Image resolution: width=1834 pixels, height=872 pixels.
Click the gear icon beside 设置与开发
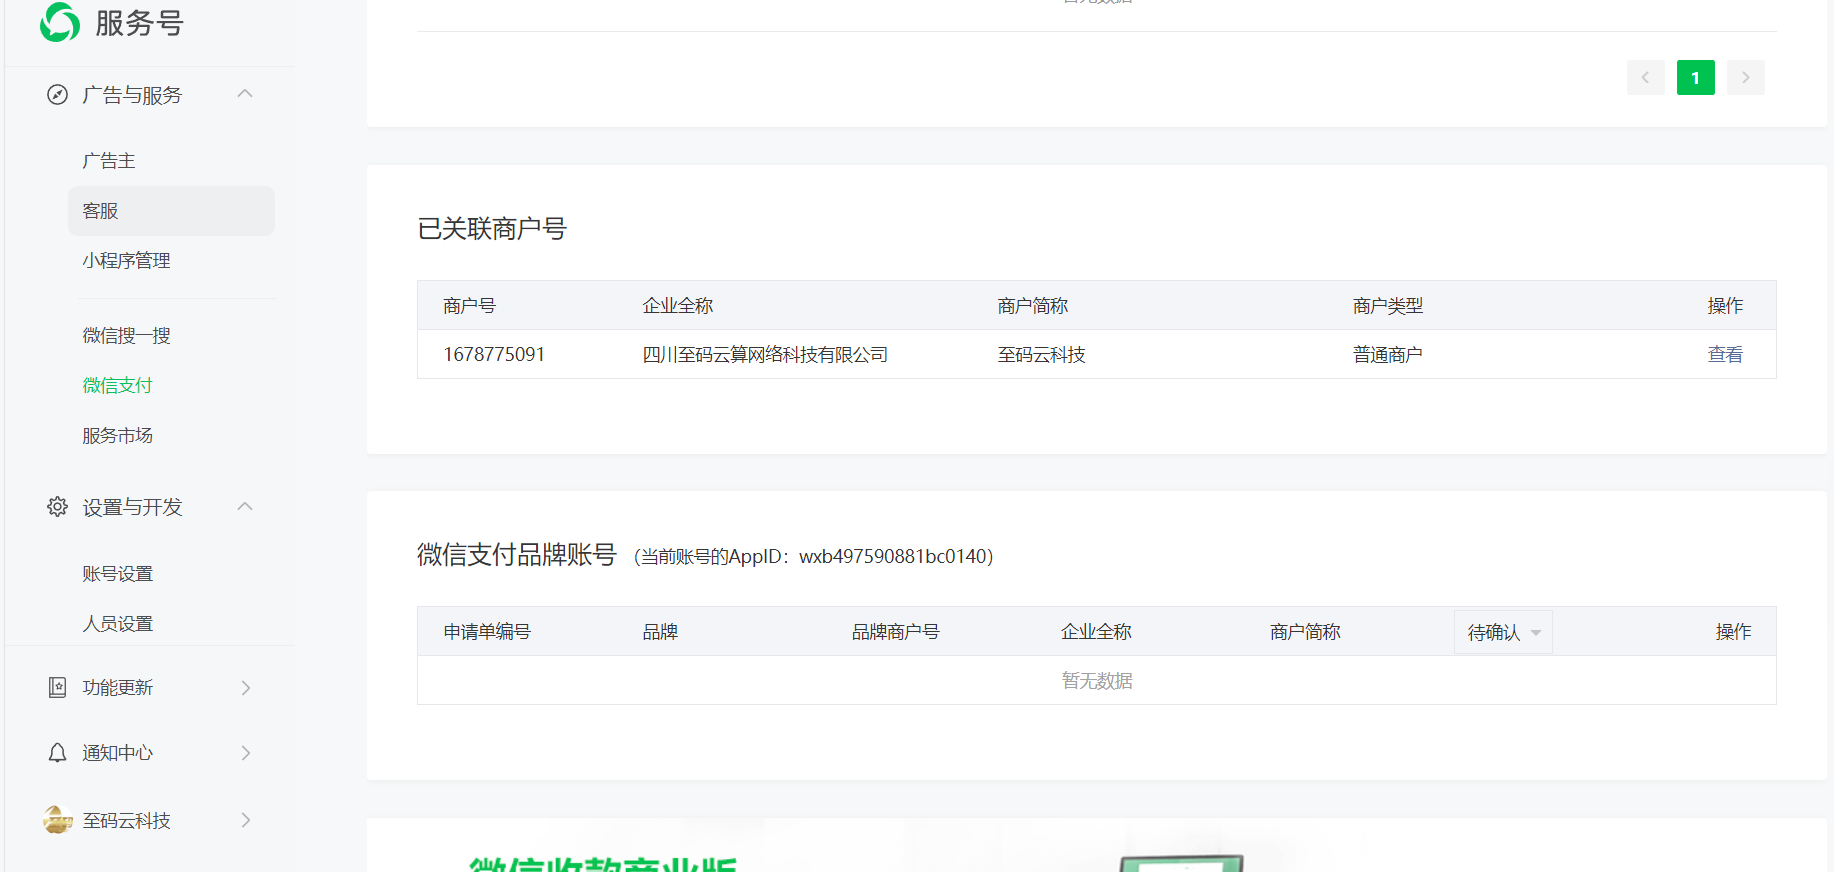[x=58, y=507]
